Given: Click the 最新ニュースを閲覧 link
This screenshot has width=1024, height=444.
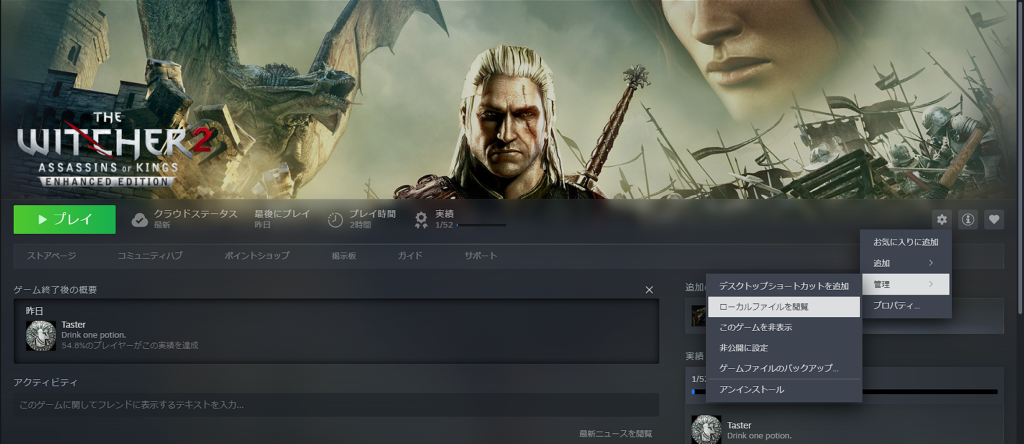Looking at the screenshot, I should coord(615,434).
